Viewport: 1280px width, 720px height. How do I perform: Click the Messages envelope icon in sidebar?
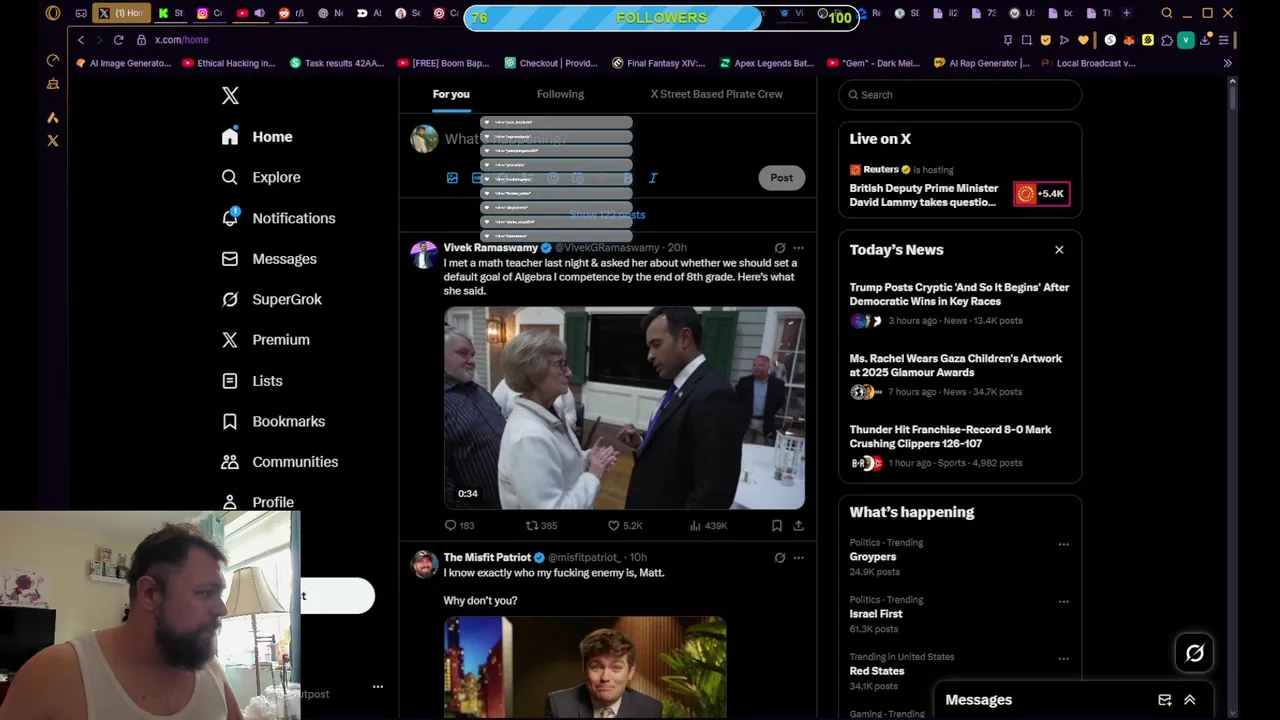(x=230, y=259)
